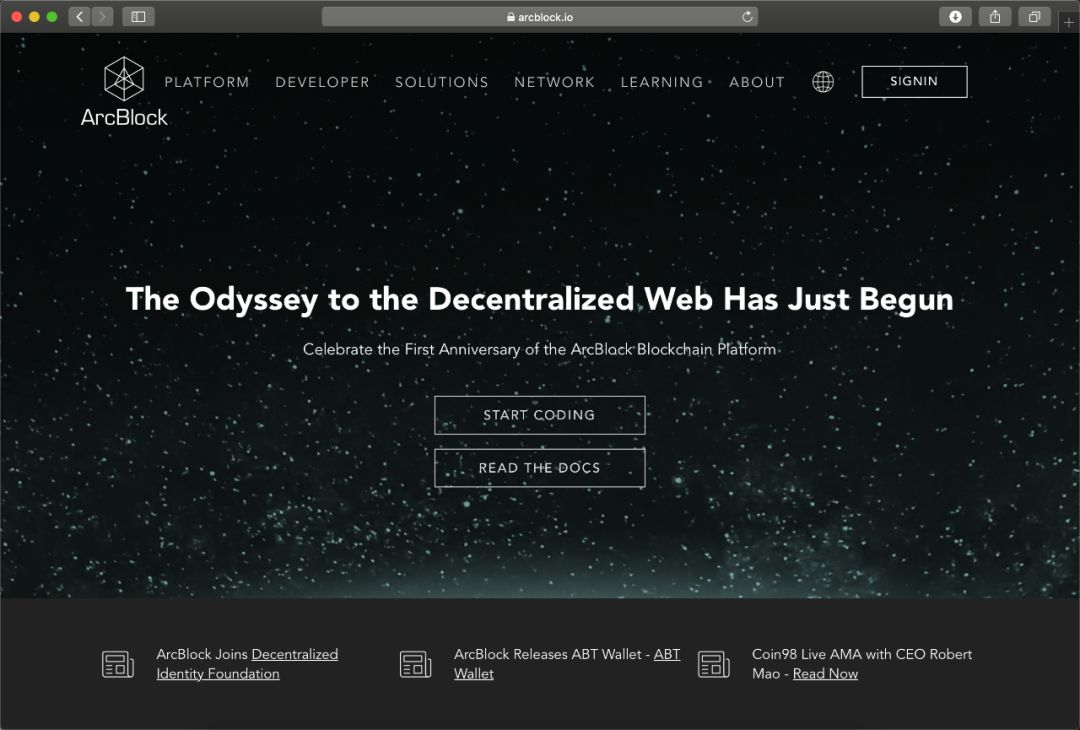Click the Safari forward arrow
Screen dimensions: 1080x730
click(x=103, y=17)
